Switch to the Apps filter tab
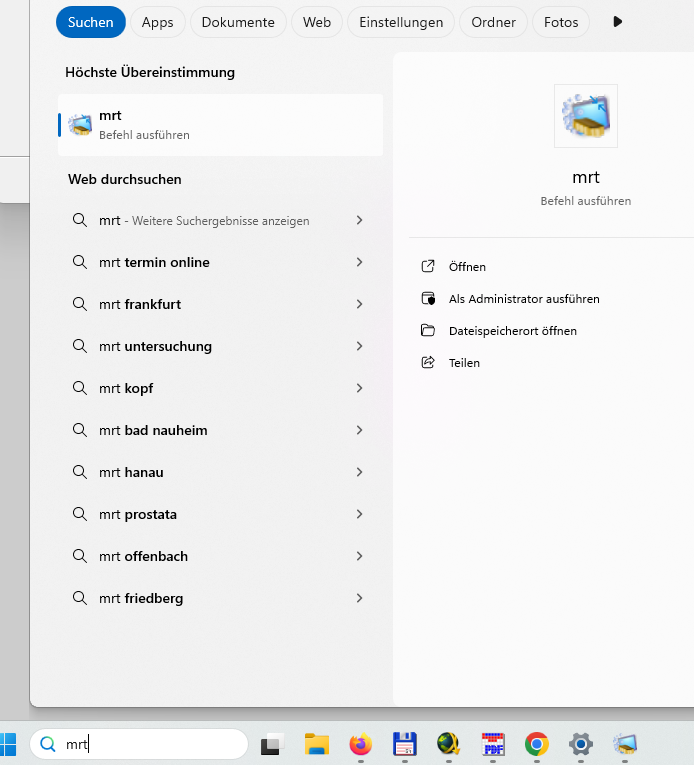Image resolution: width=694 pixels, height=765 pixels. click(x=158, y=22)
